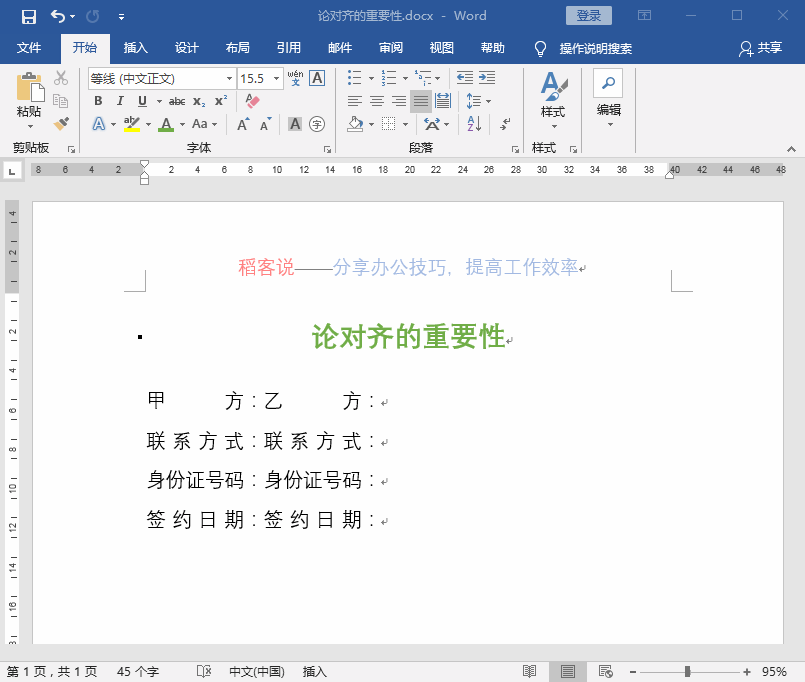The image size is (805, 682).
Task: Switch to Read Mode via status bar icon
Action: (529, 671)
